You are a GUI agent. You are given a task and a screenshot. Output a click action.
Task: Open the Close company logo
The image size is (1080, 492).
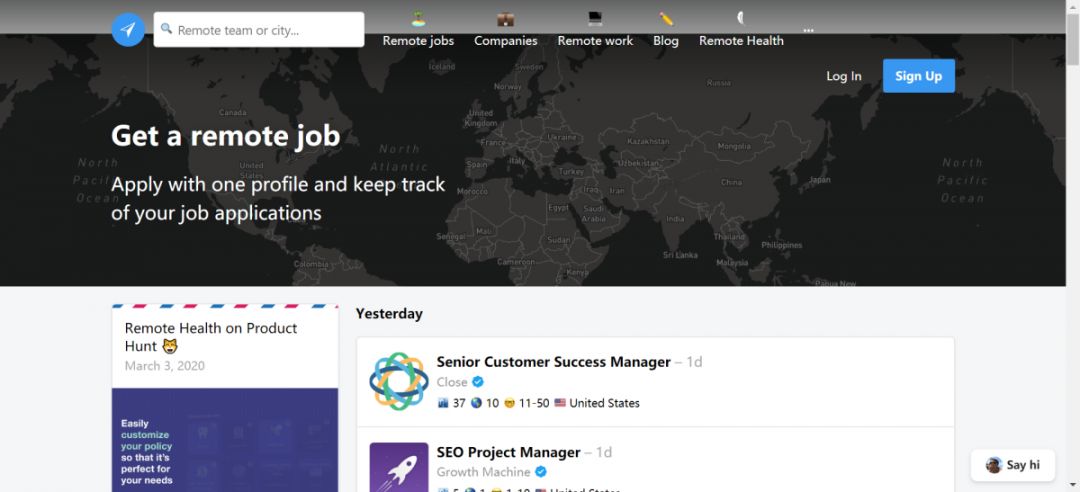pyautogui.click(x=399, y=381)
